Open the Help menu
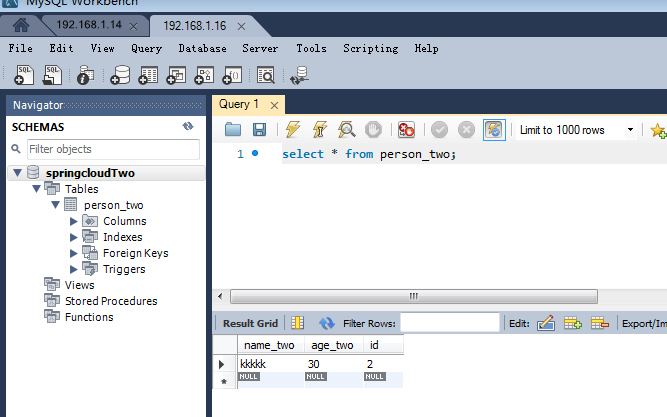The image size is (667, 417). (426, 48)
